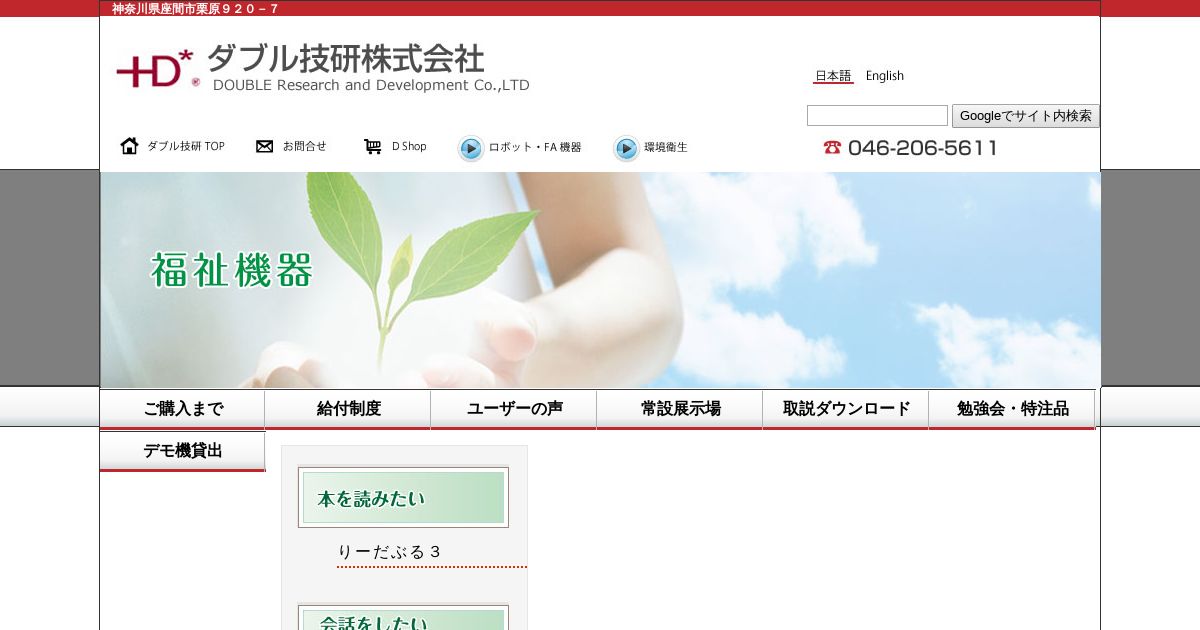Open ダブル技研 TOP link
1200x630 pixels.
(x=186, y=146)
